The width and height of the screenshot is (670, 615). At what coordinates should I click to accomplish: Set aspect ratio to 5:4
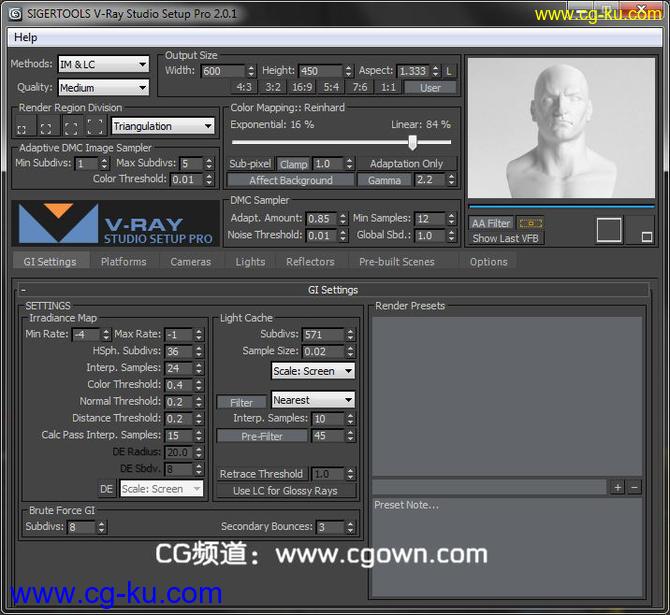[x=331, y=88]
